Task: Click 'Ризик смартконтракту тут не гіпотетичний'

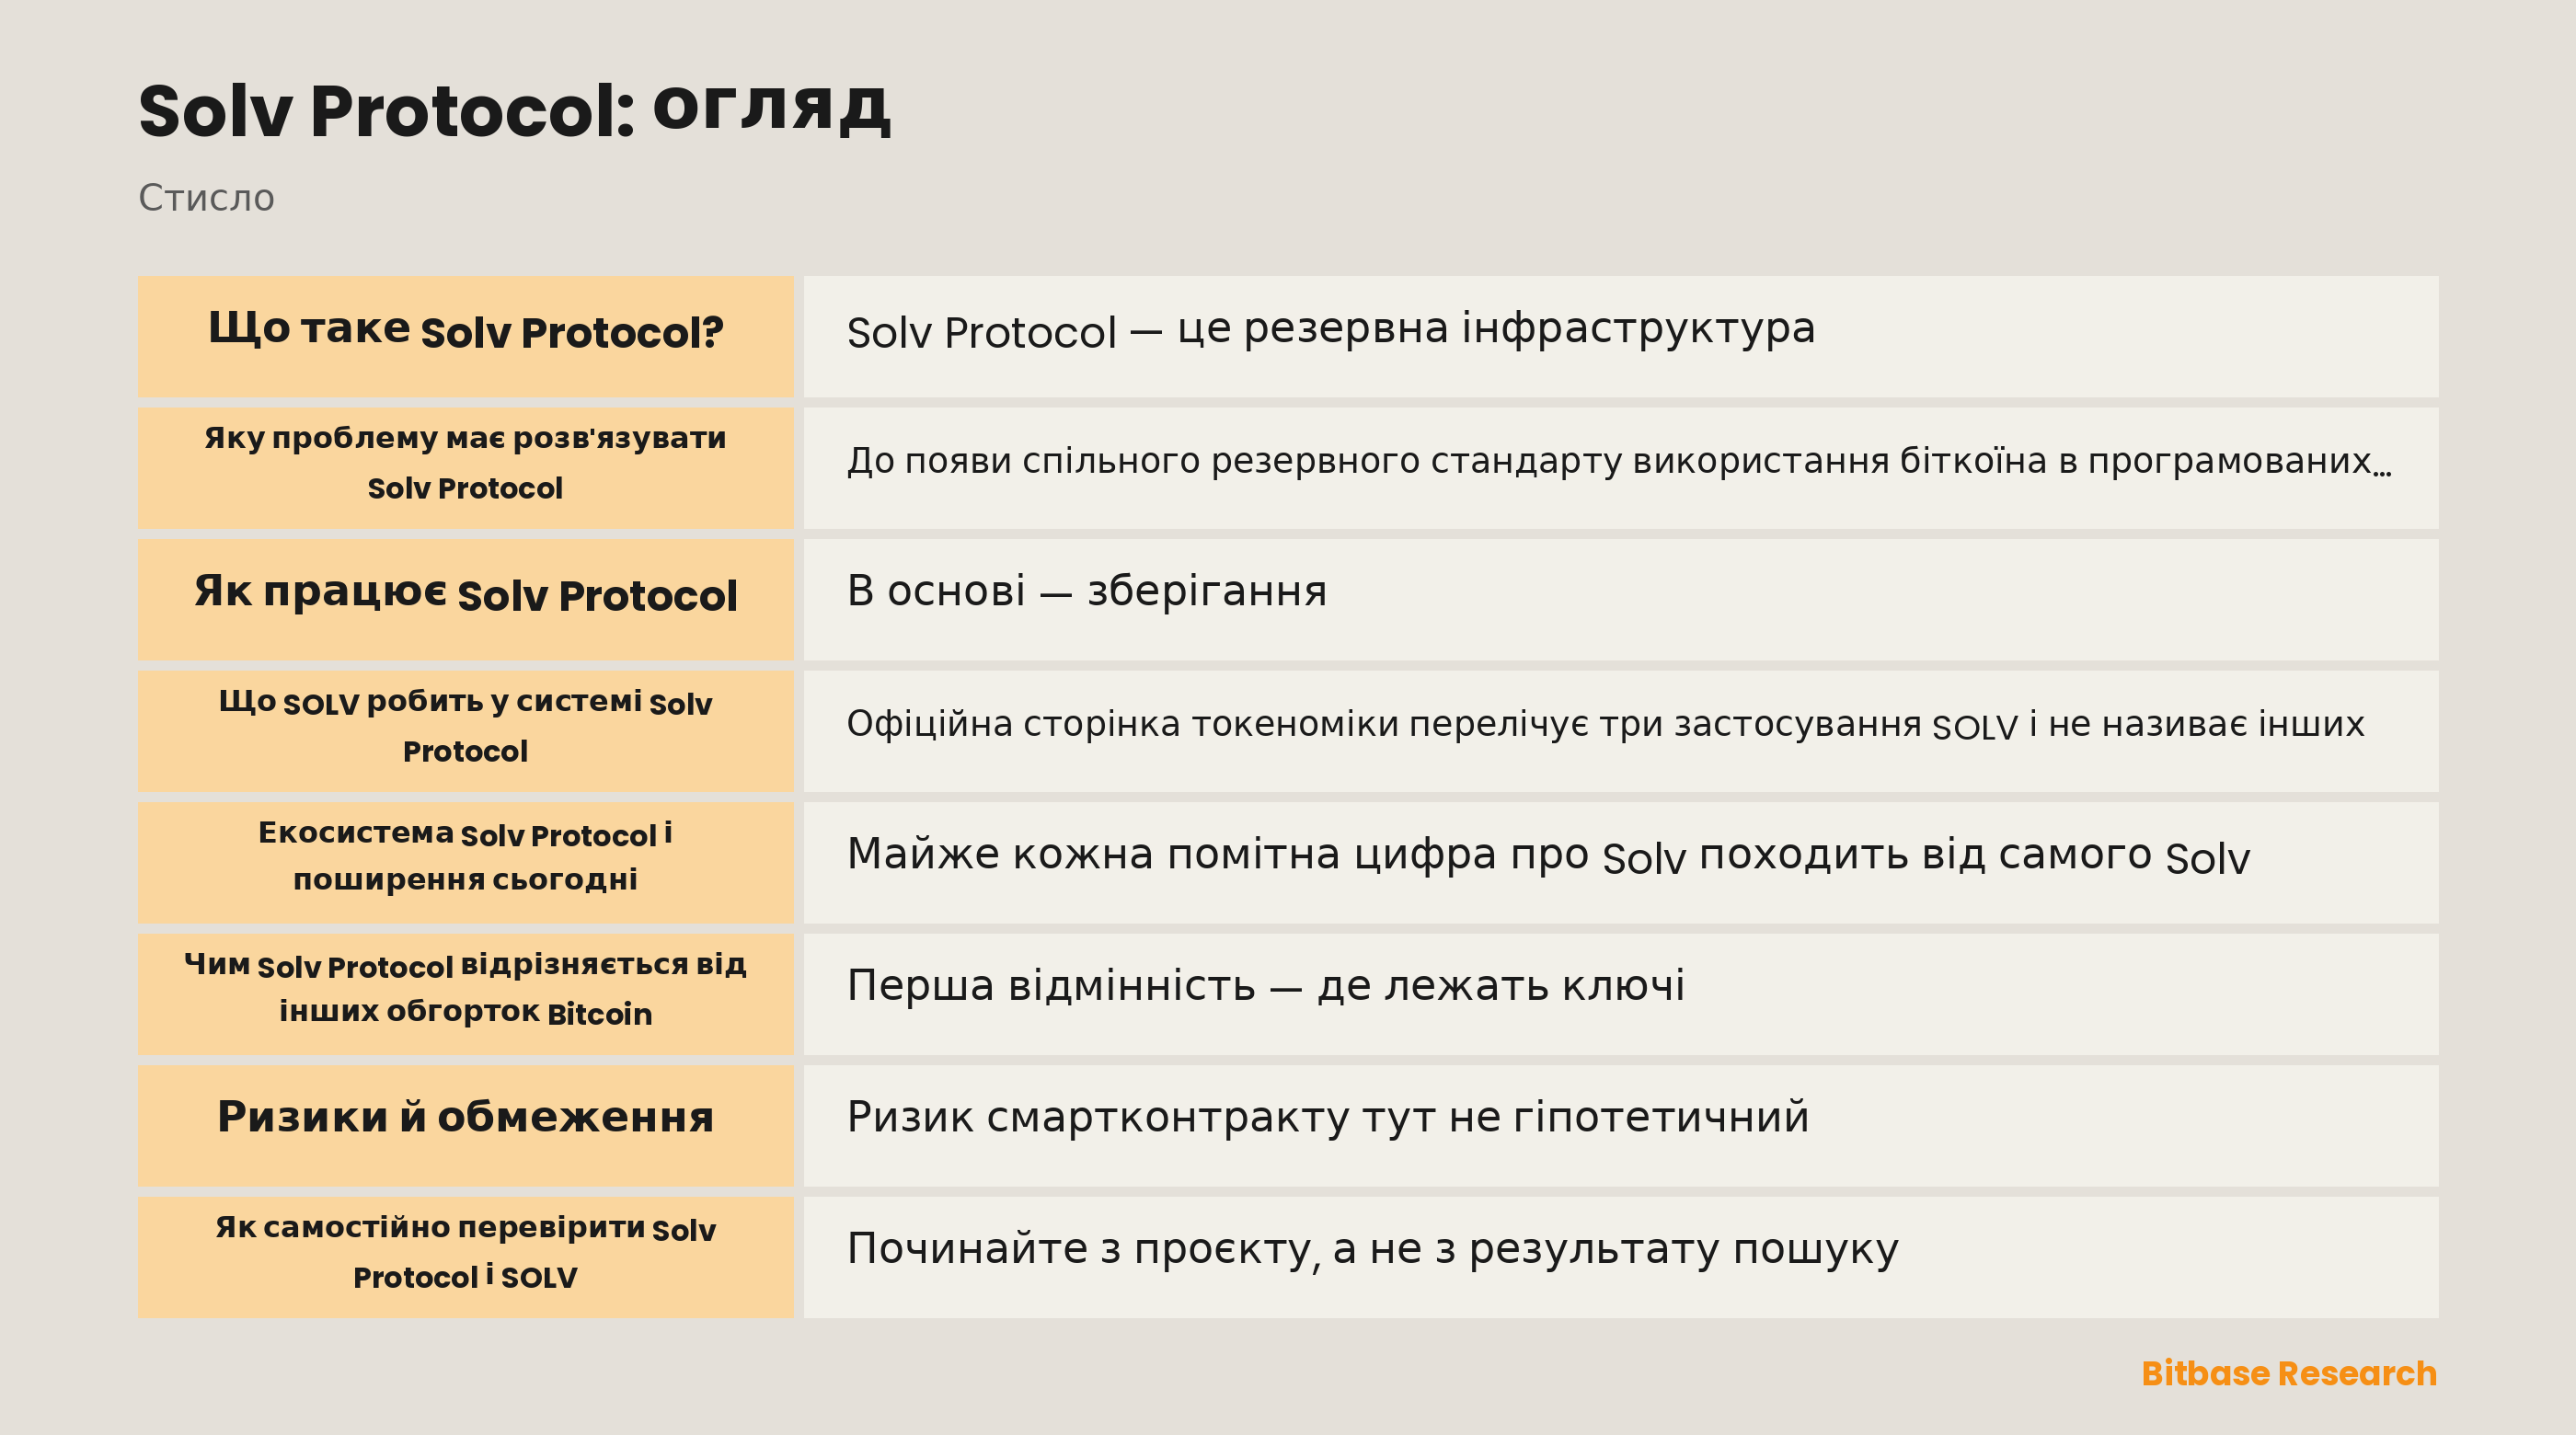Action: (1327, 1117)
